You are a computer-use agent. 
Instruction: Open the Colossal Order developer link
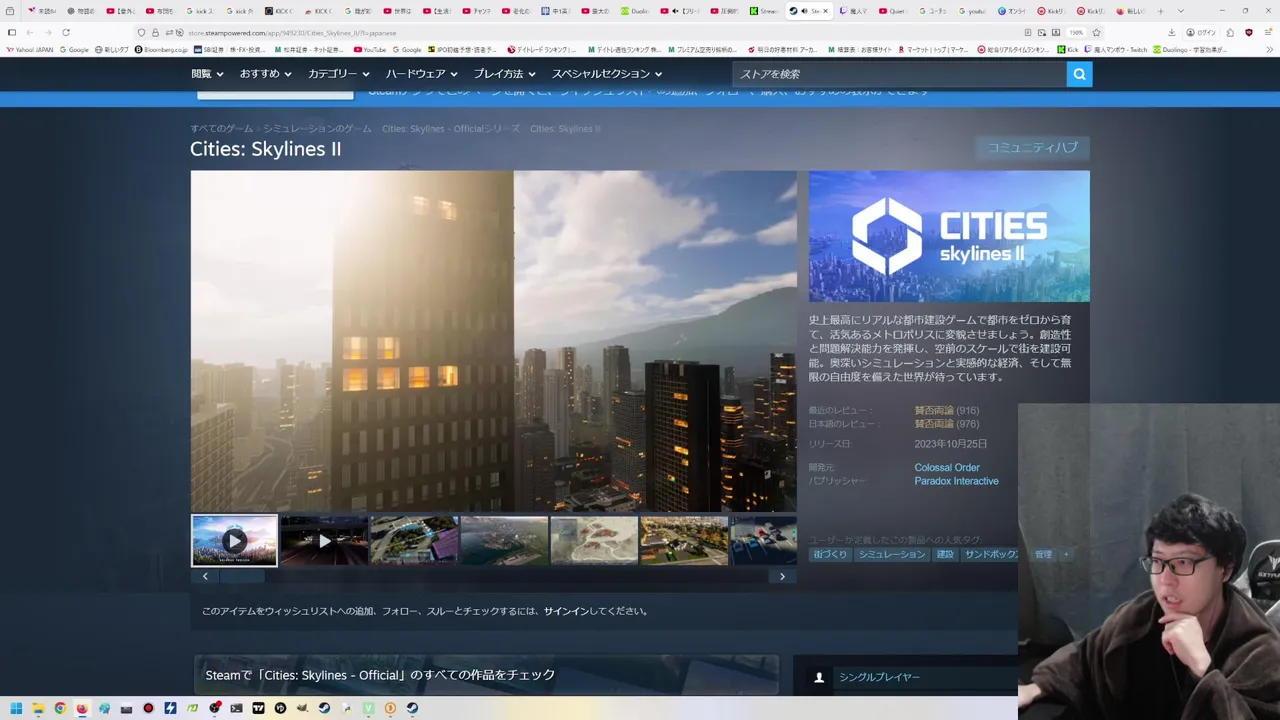[x=947, y=467]
